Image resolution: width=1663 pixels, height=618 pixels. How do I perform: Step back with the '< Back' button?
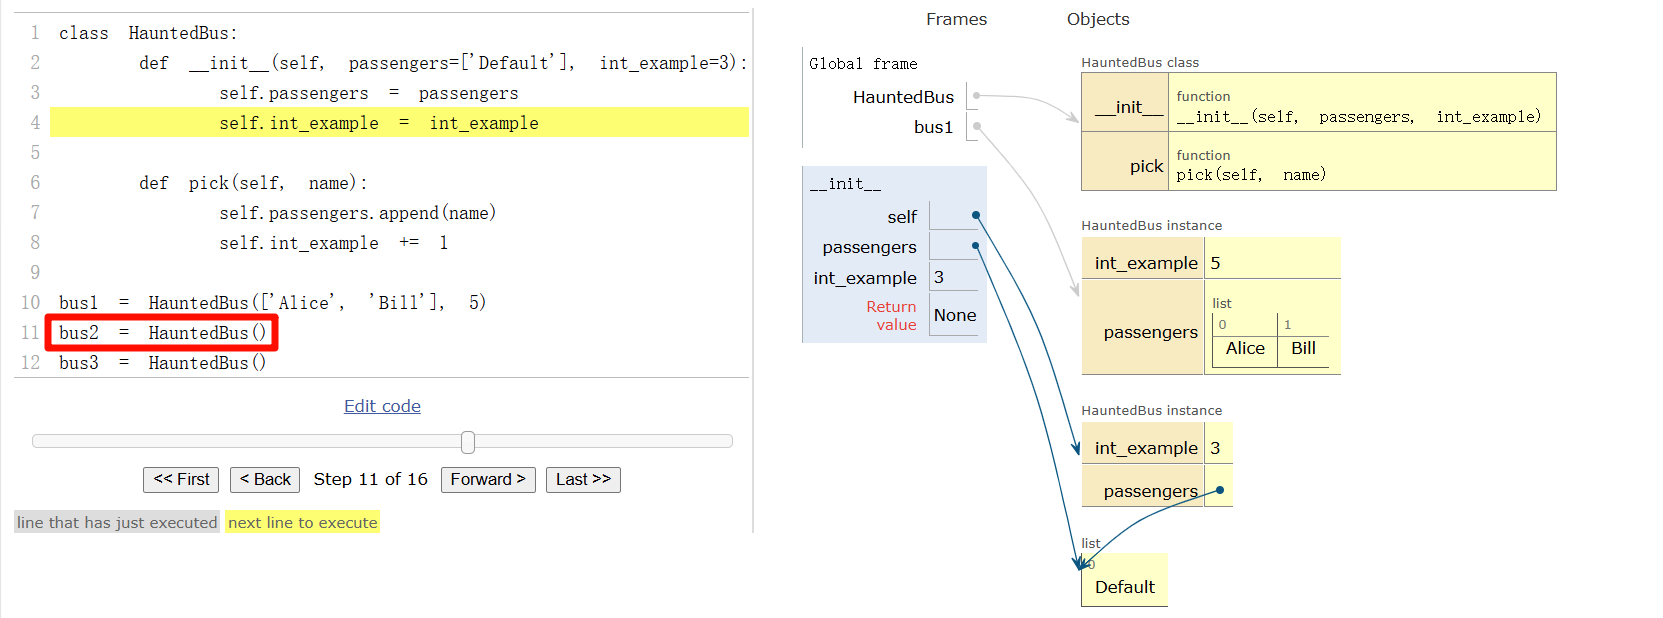[x=265, y=480]
